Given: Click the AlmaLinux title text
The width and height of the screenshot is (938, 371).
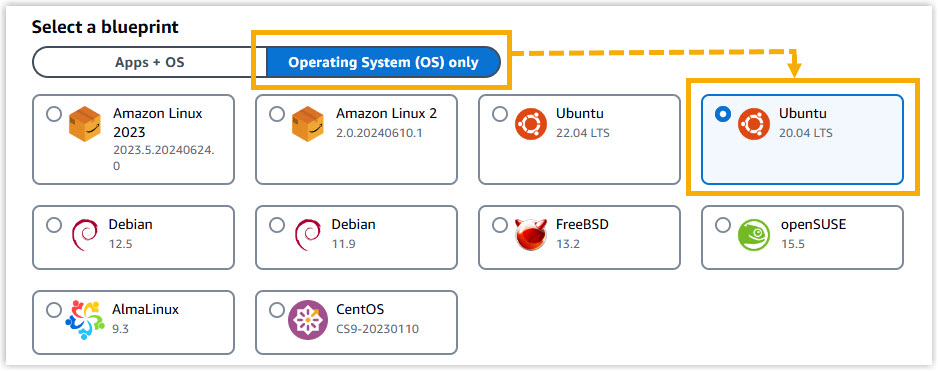Looking at the screenshot, I should 145,310.
